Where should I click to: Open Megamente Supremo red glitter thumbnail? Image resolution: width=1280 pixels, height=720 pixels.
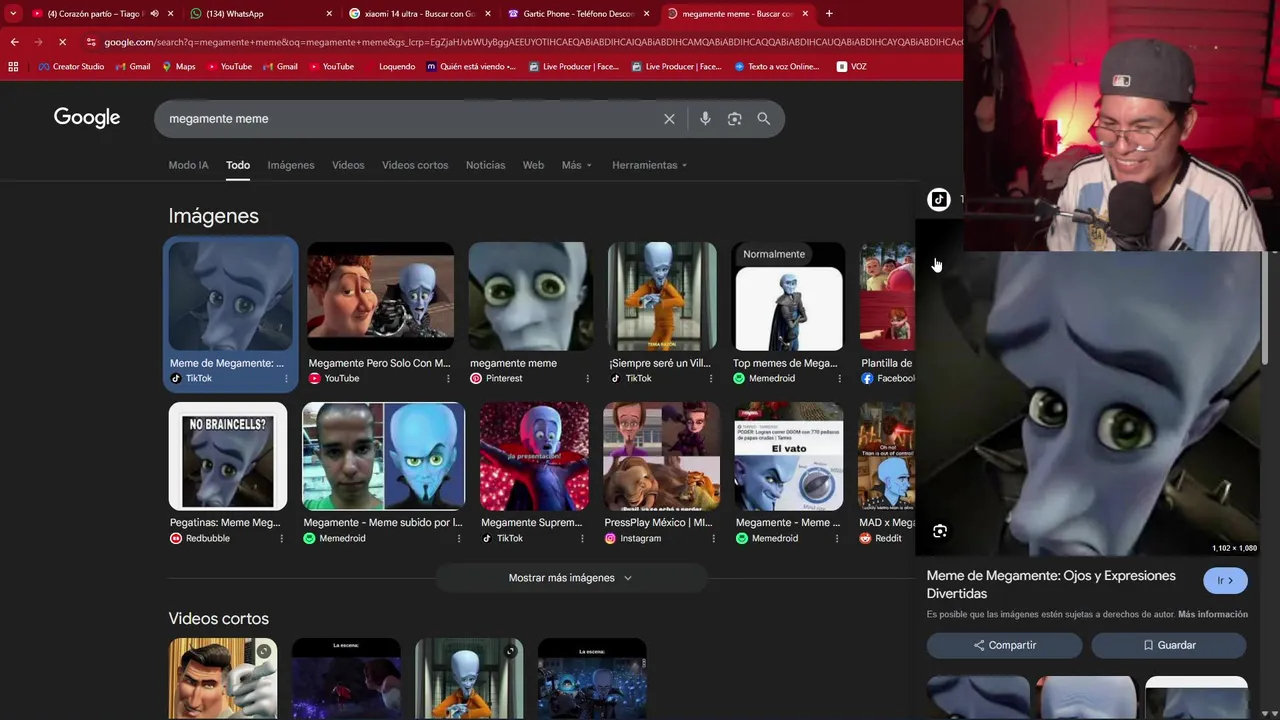pos(534,456)
